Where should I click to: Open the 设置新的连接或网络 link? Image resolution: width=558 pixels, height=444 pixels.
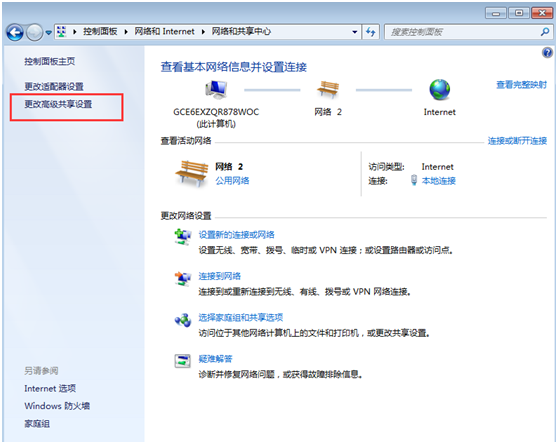point(236,235)
